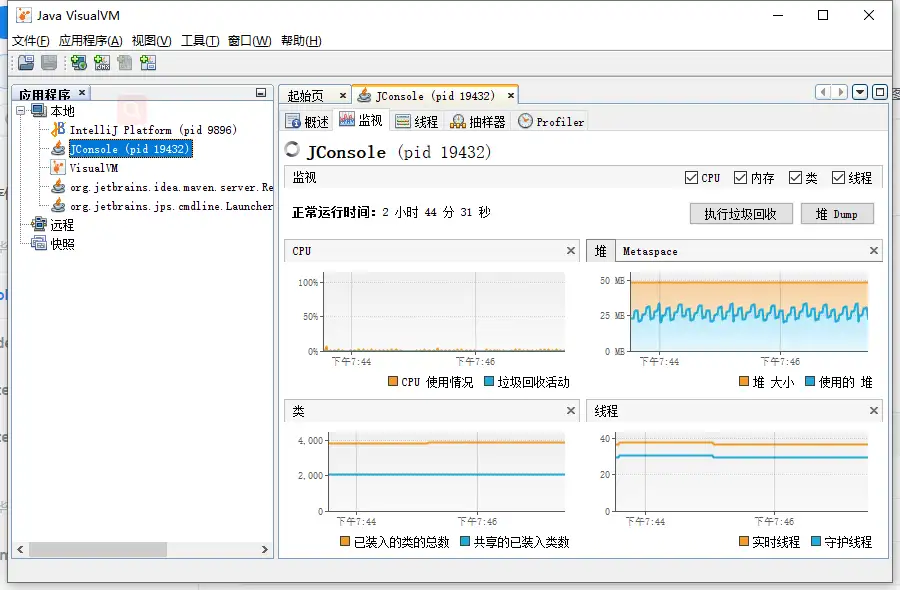This screenshot has width=900, height=590.
Task: Open the document list dropdown arrow
Action: (860, 92)
